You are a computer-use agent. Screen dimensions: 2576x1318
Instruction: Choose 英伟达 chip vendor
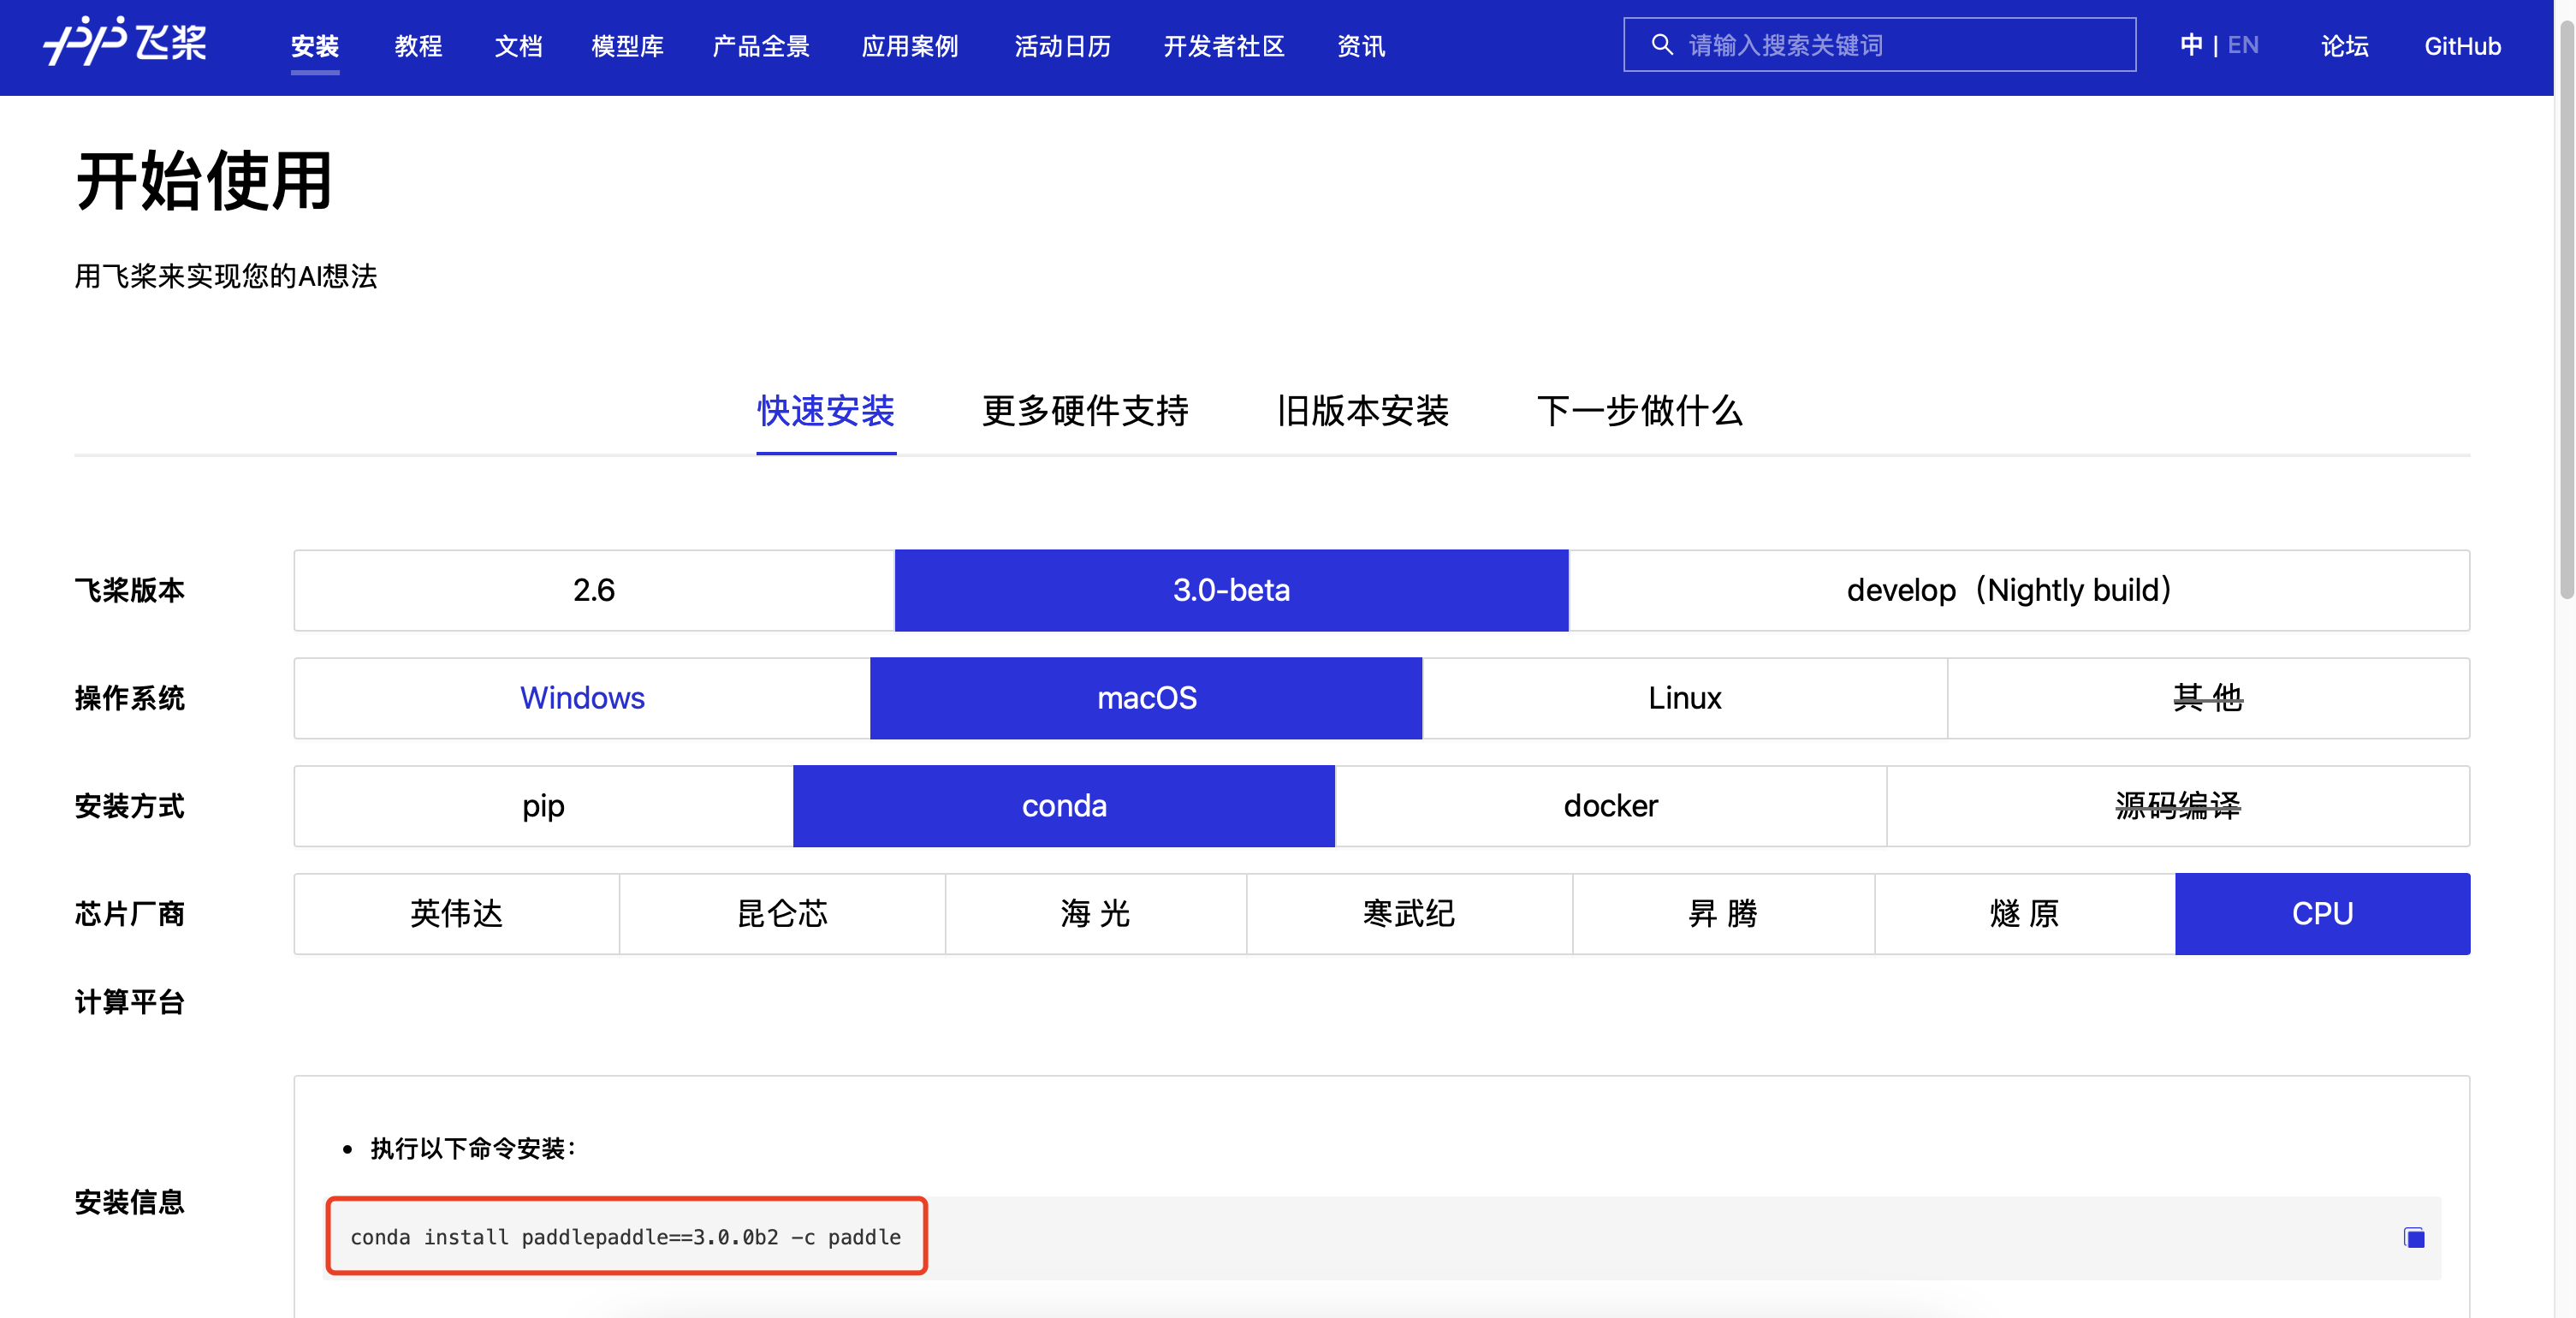coord(457,914)
